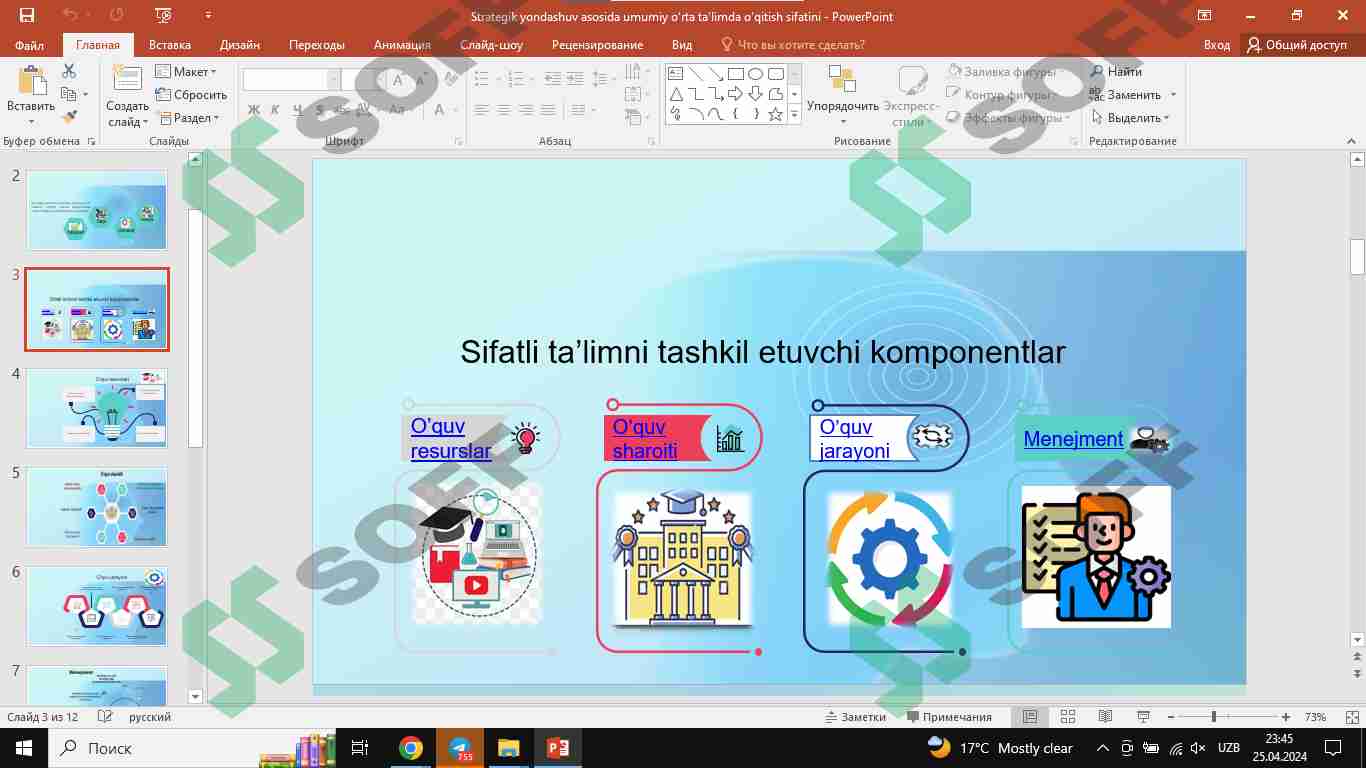Toggle Примечания comments pane
Screen dimensions: 1366x768
pyautogui.click(x=949, y=717)
